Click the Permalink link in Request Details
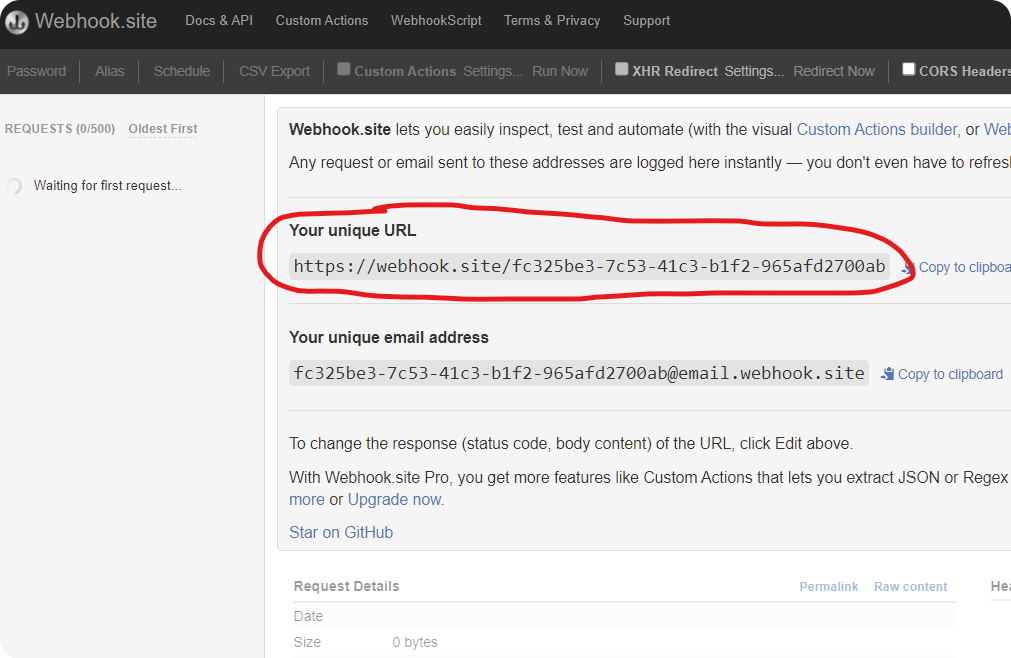The height and width of the screenshot is (658, 1011). [x=829, y=586]
